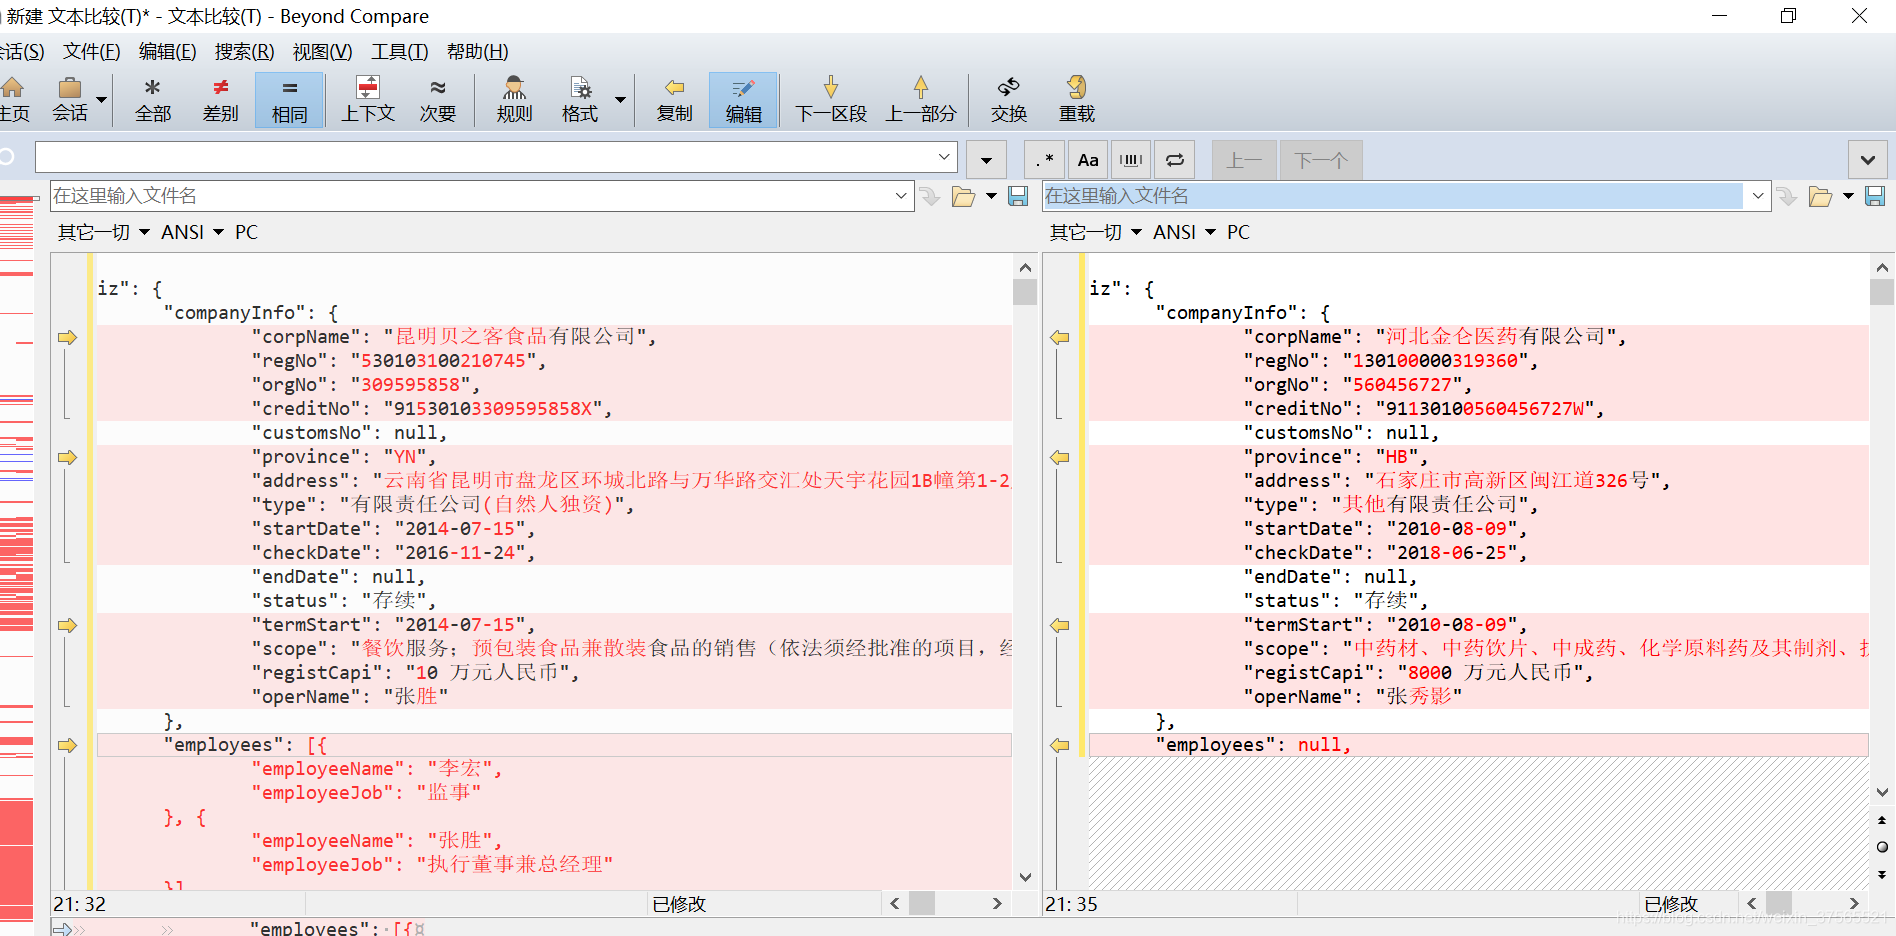Image resolution: width=1896 pixels, height=936 pixels.
Task: Open the 帮助(H) menu
Action: point(477,52)
